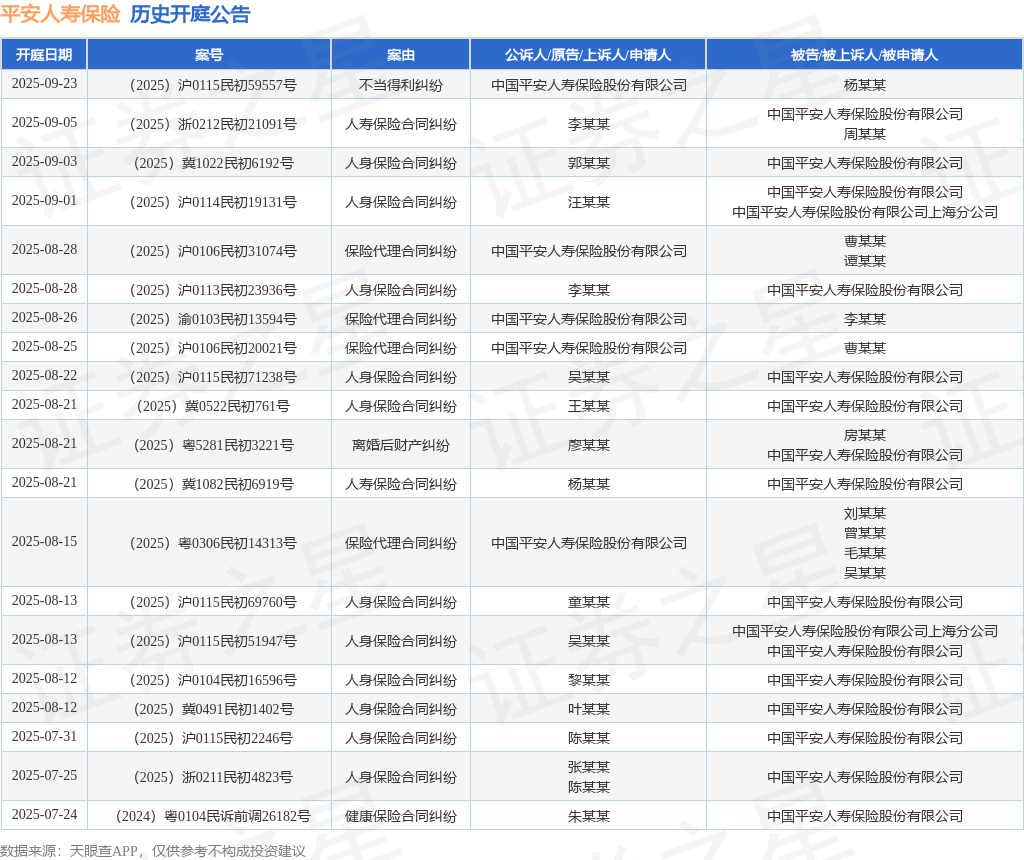Click the 公诉人/原告/上诉人/申请人 column header
This screenshot has width=1024, height=860.
tap(588, 55)
